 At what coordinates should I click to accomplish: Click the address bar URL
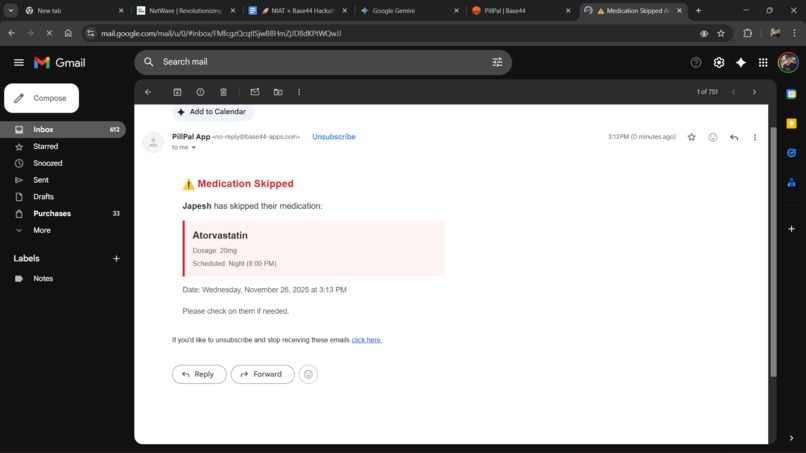pos(221,33)
